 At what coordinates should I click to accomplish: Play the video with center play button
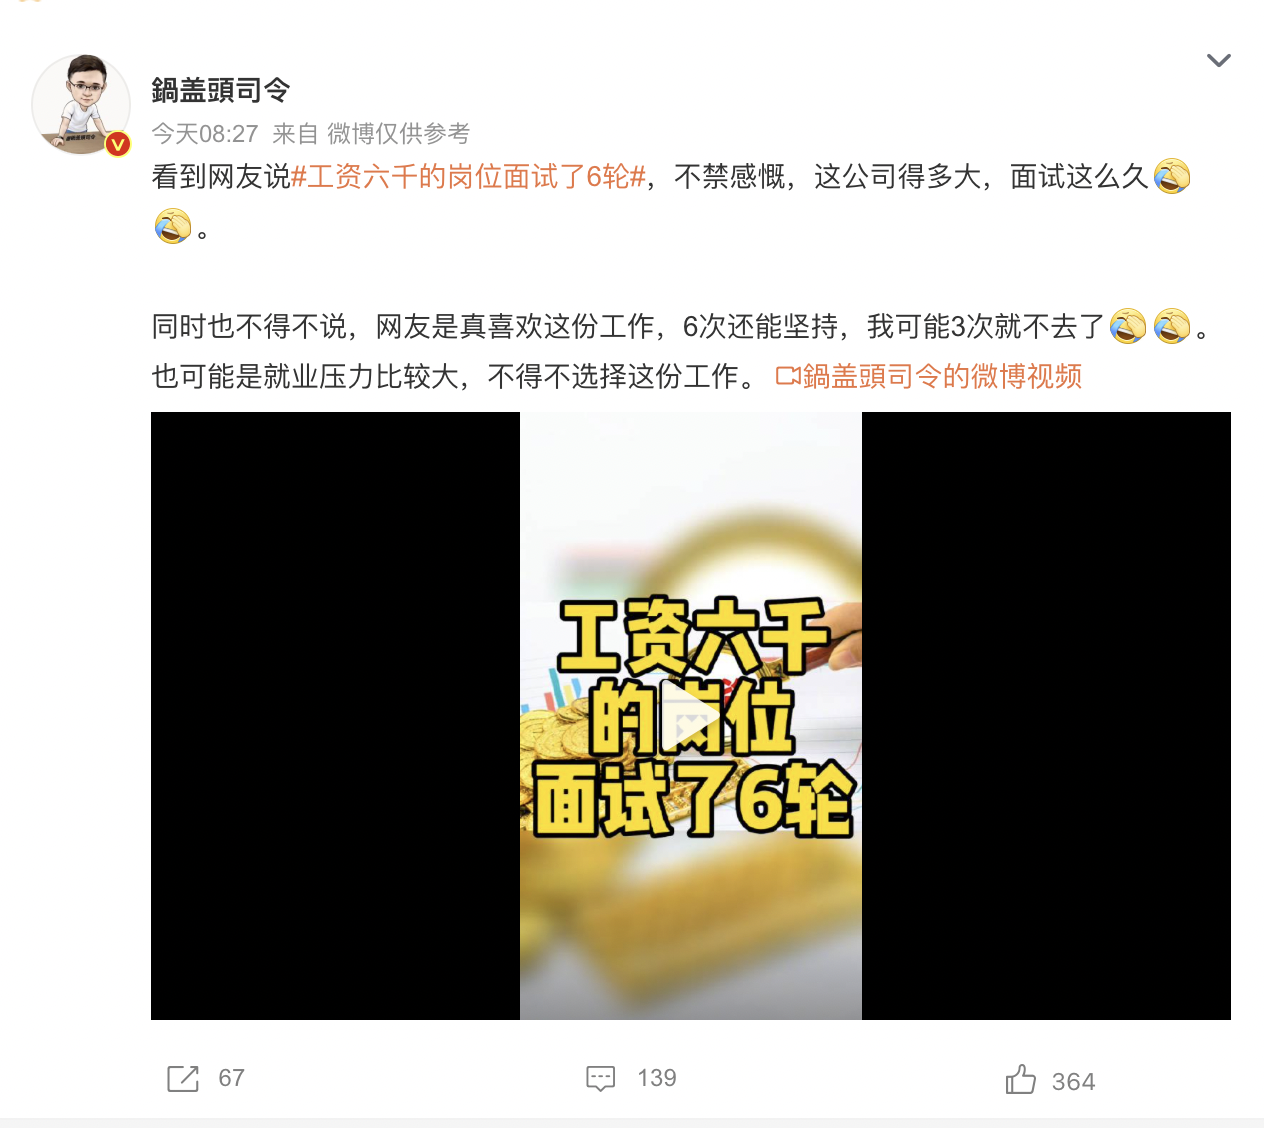click(x=691, y=716)
